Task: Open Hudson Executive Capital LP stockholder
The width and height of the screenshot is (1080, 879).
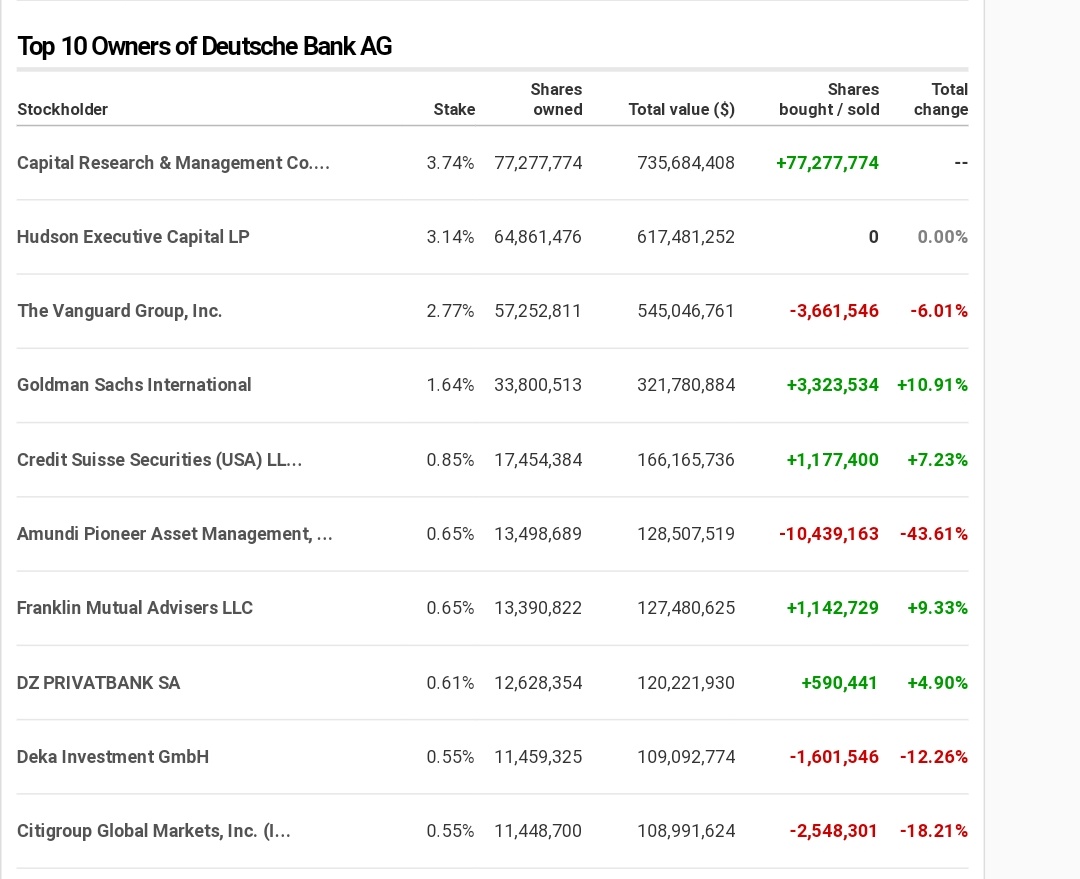Action: coord(133,236)
